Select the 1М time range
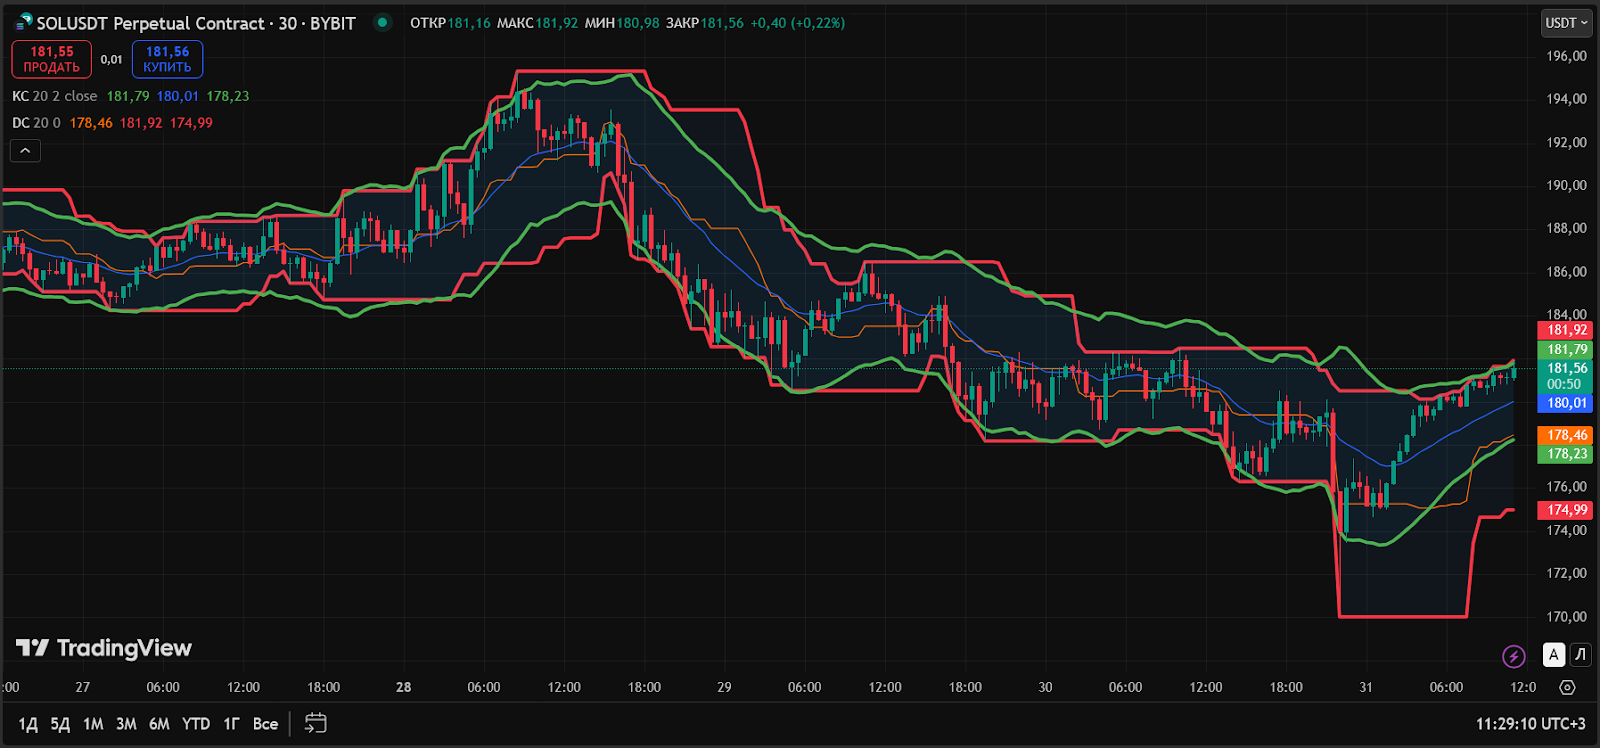The height and width of the screenshot is (748, 1600). (93, 724)
